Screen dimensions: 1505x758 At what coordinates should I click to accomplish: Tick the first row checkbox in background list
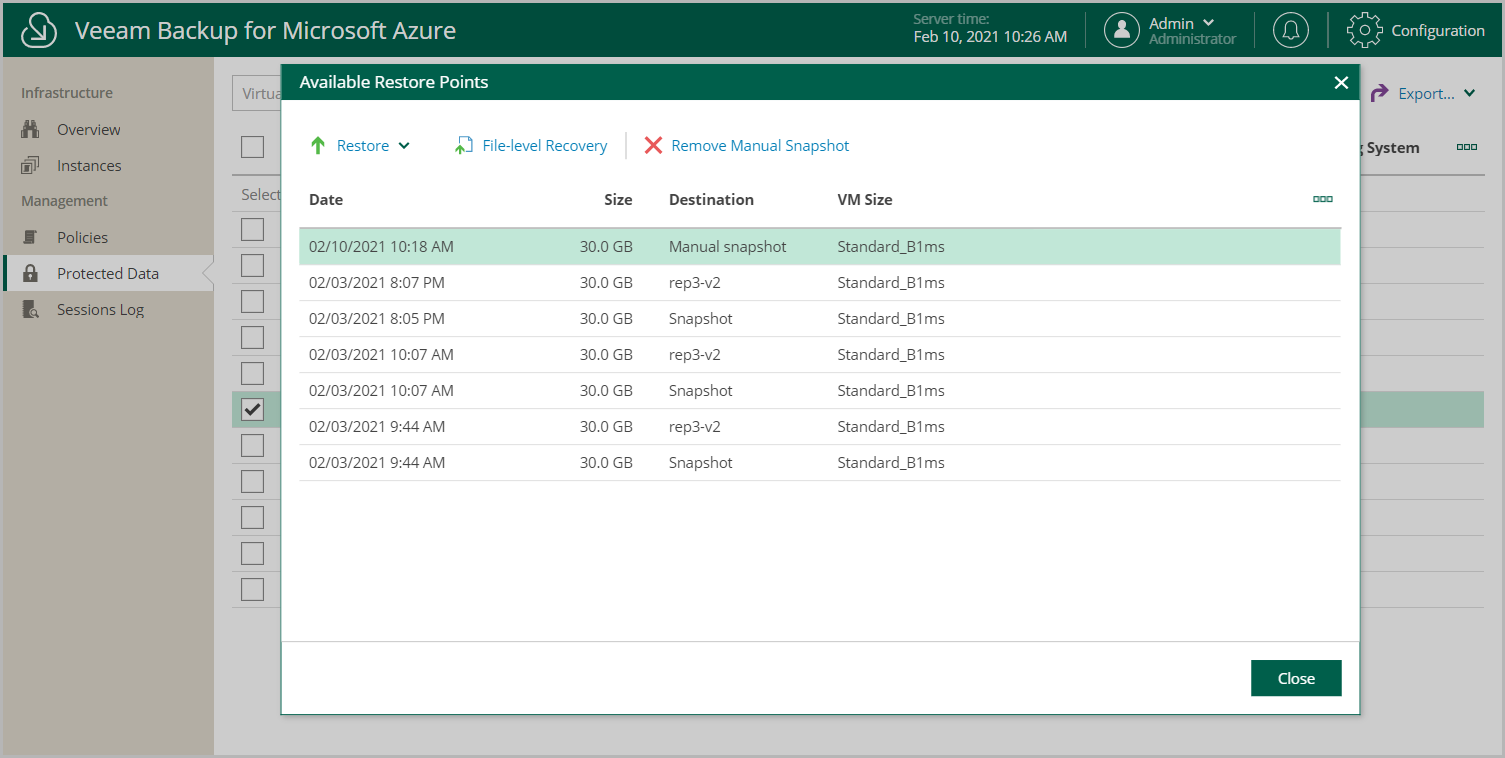click(253, 229)
